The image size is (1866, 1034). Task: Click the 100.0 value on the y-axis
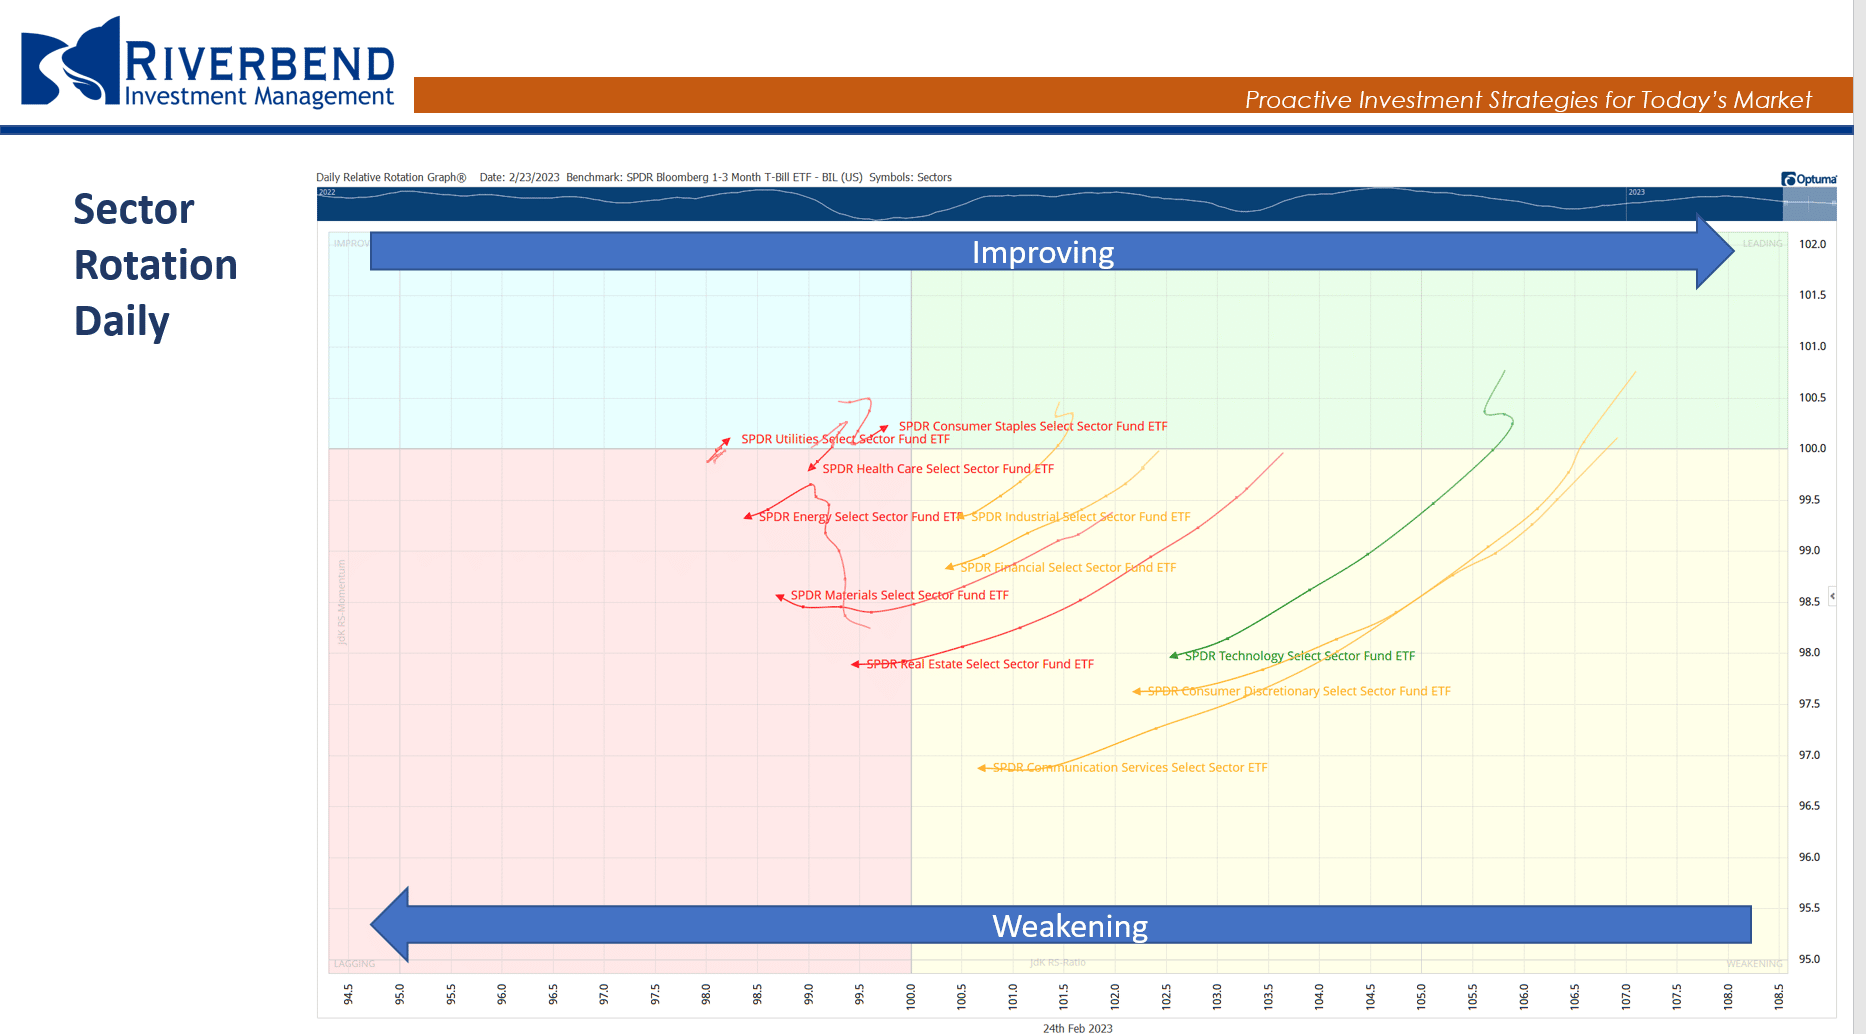click(x=1812, y=448)
